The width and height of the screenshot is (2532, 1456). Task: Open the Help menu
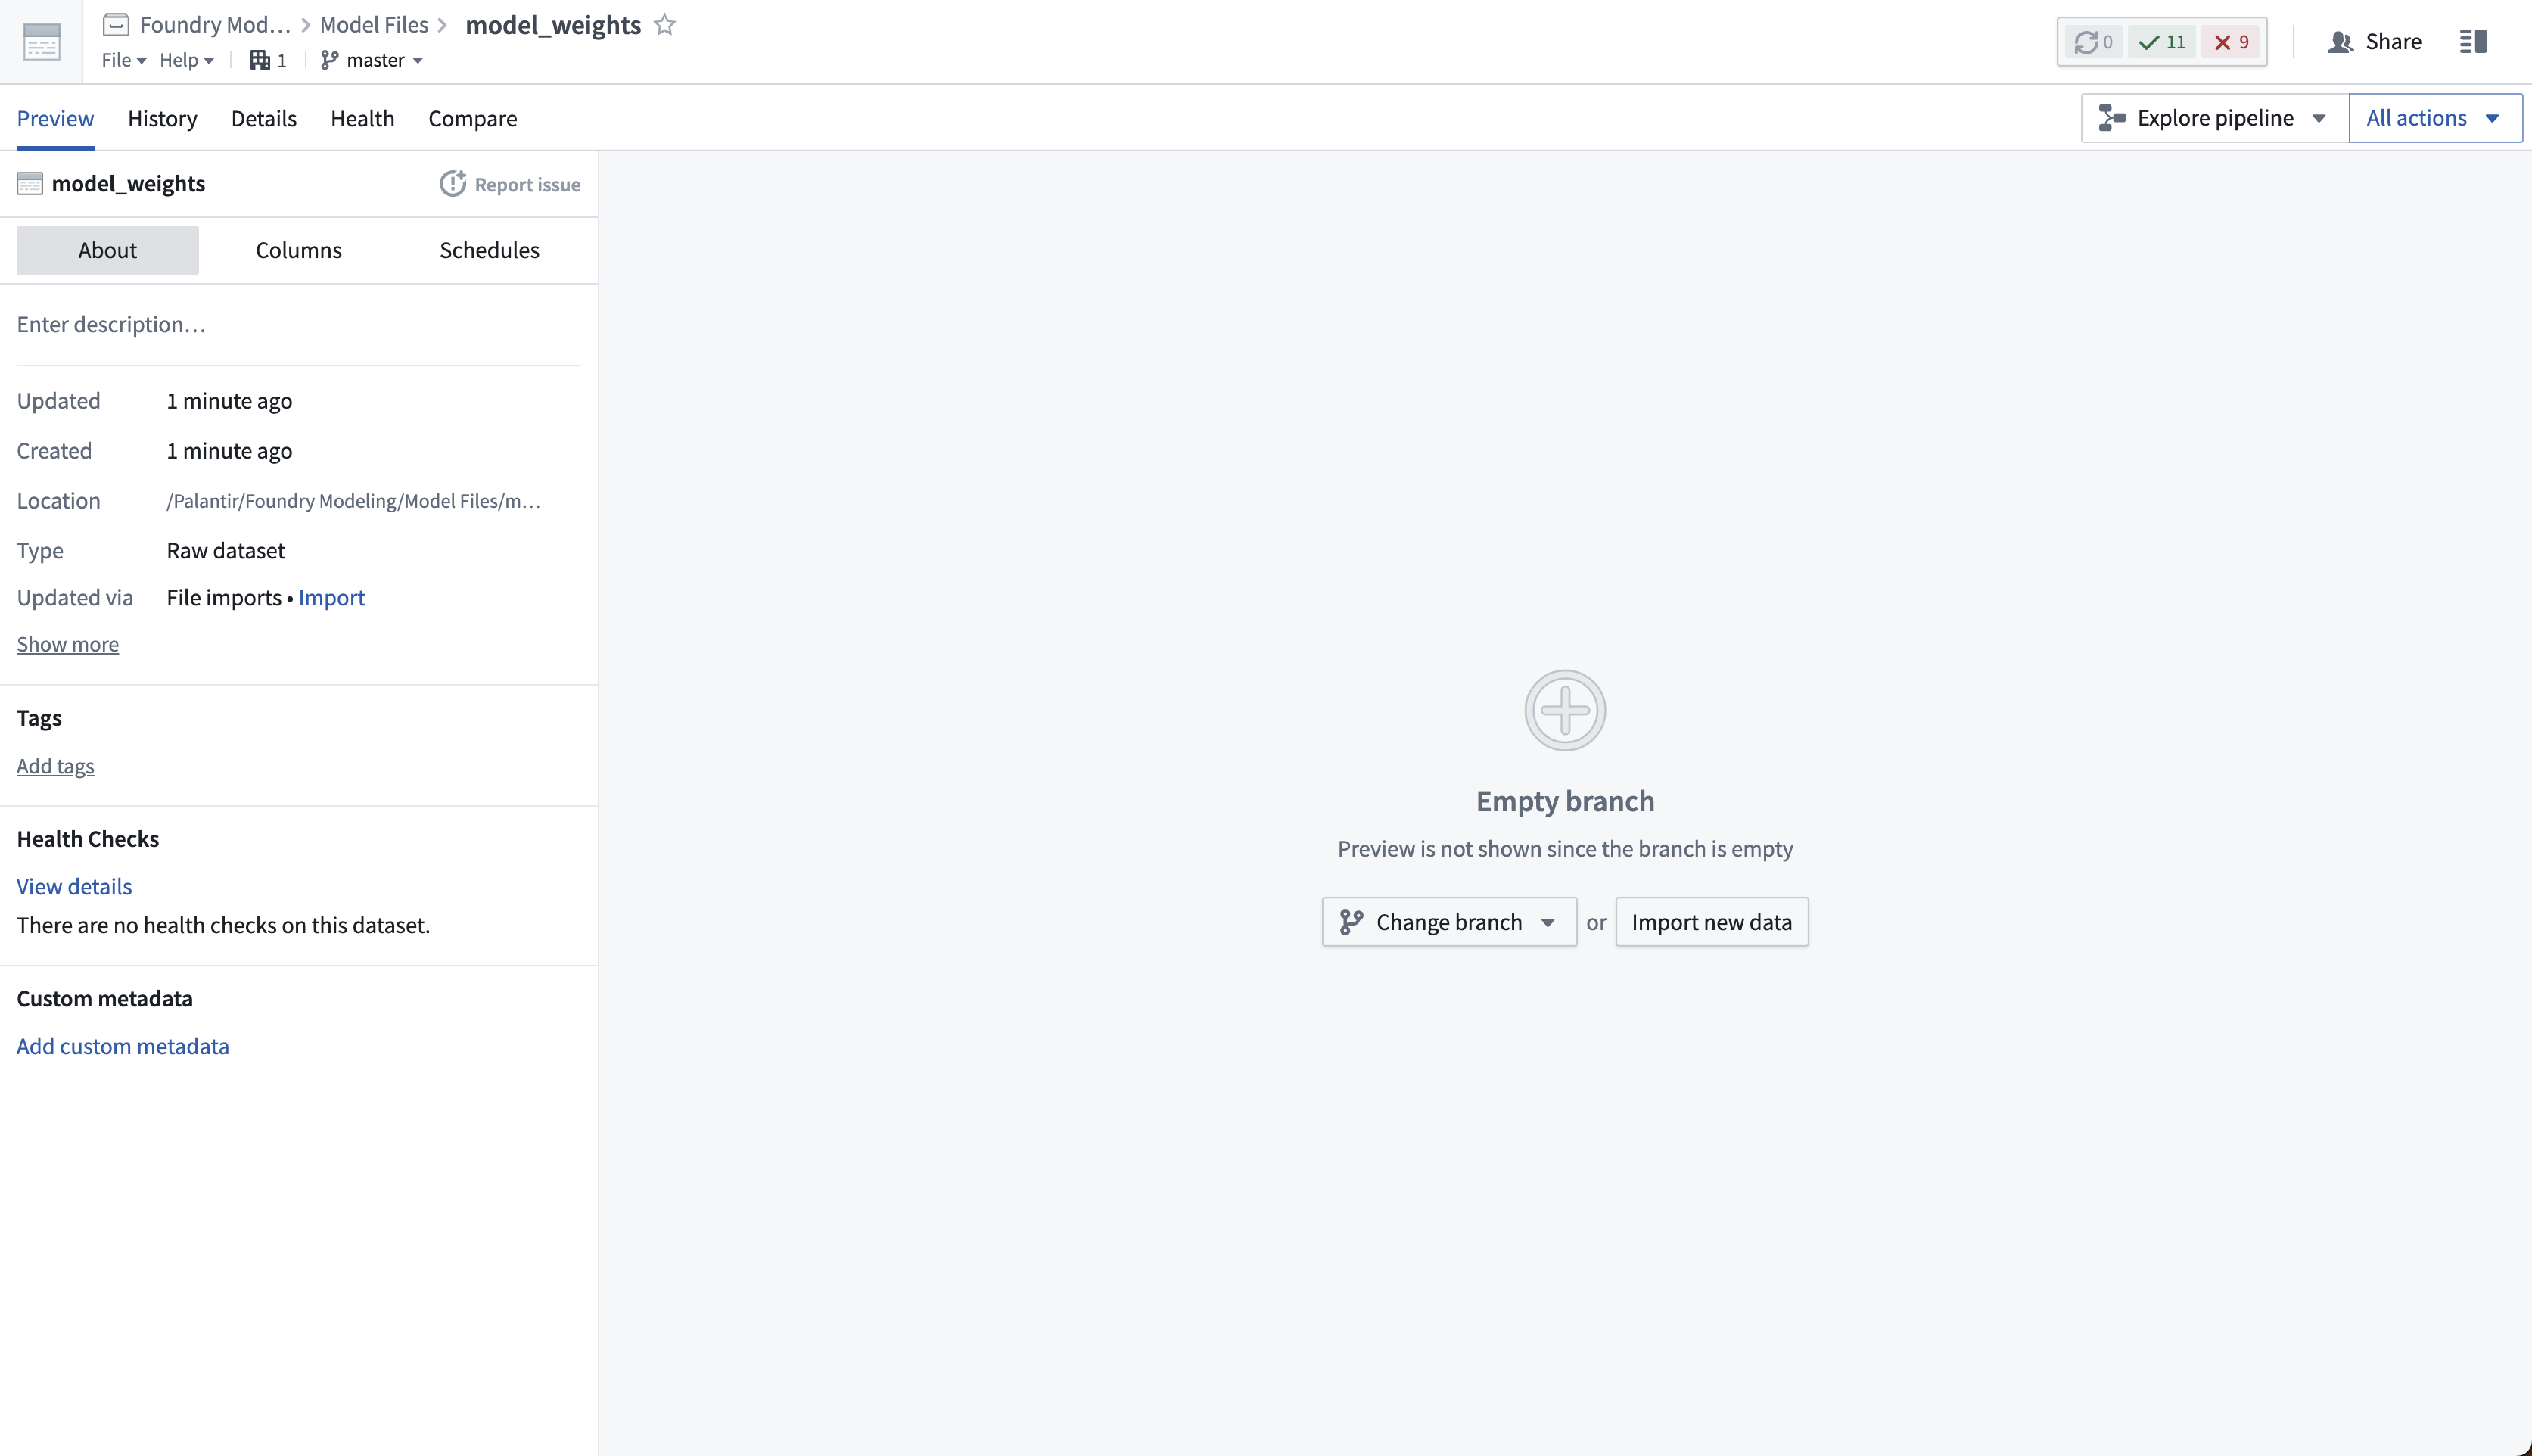187,60
